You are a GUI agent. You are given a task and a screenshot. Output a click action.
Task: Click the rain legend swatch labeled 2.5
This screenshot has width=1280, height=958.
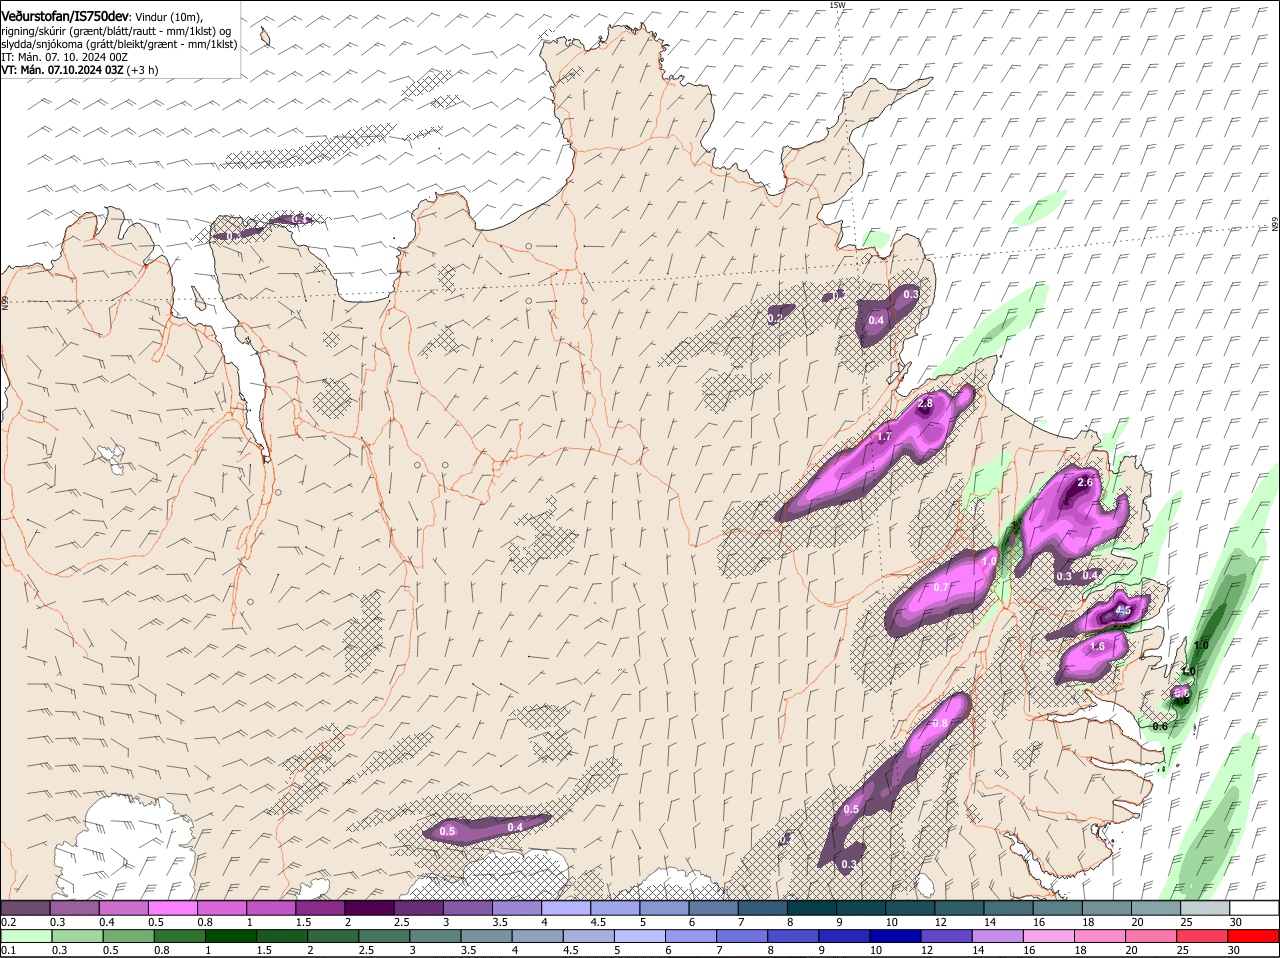tap(383, 936)
